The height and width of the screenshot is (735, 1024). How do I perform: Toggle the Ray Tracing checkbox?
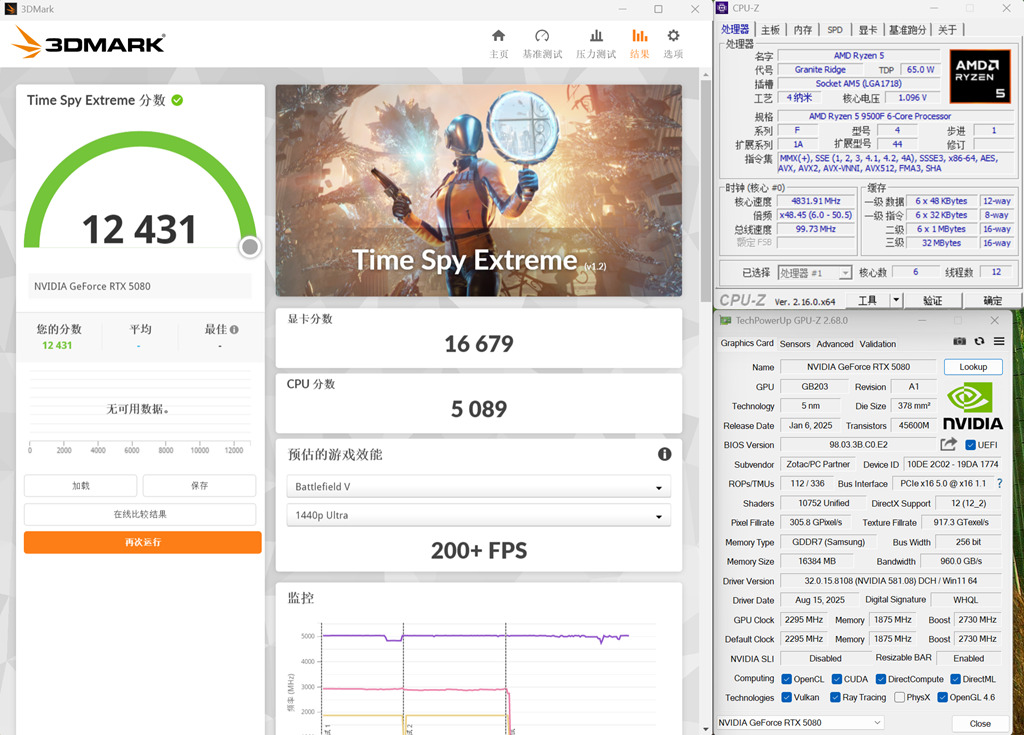point(836,698)
